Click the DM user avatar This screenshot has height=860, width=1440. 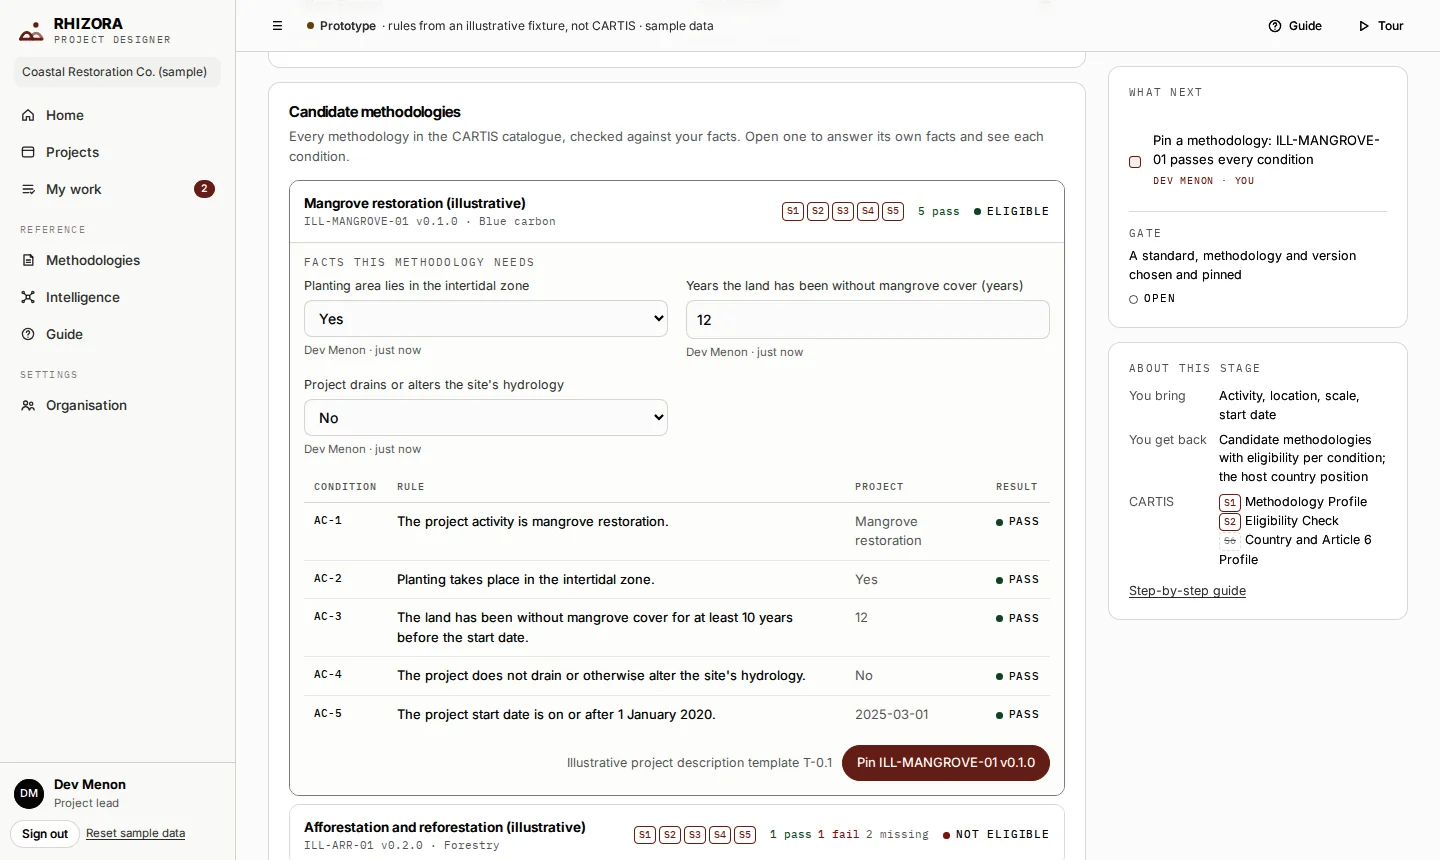29,793
